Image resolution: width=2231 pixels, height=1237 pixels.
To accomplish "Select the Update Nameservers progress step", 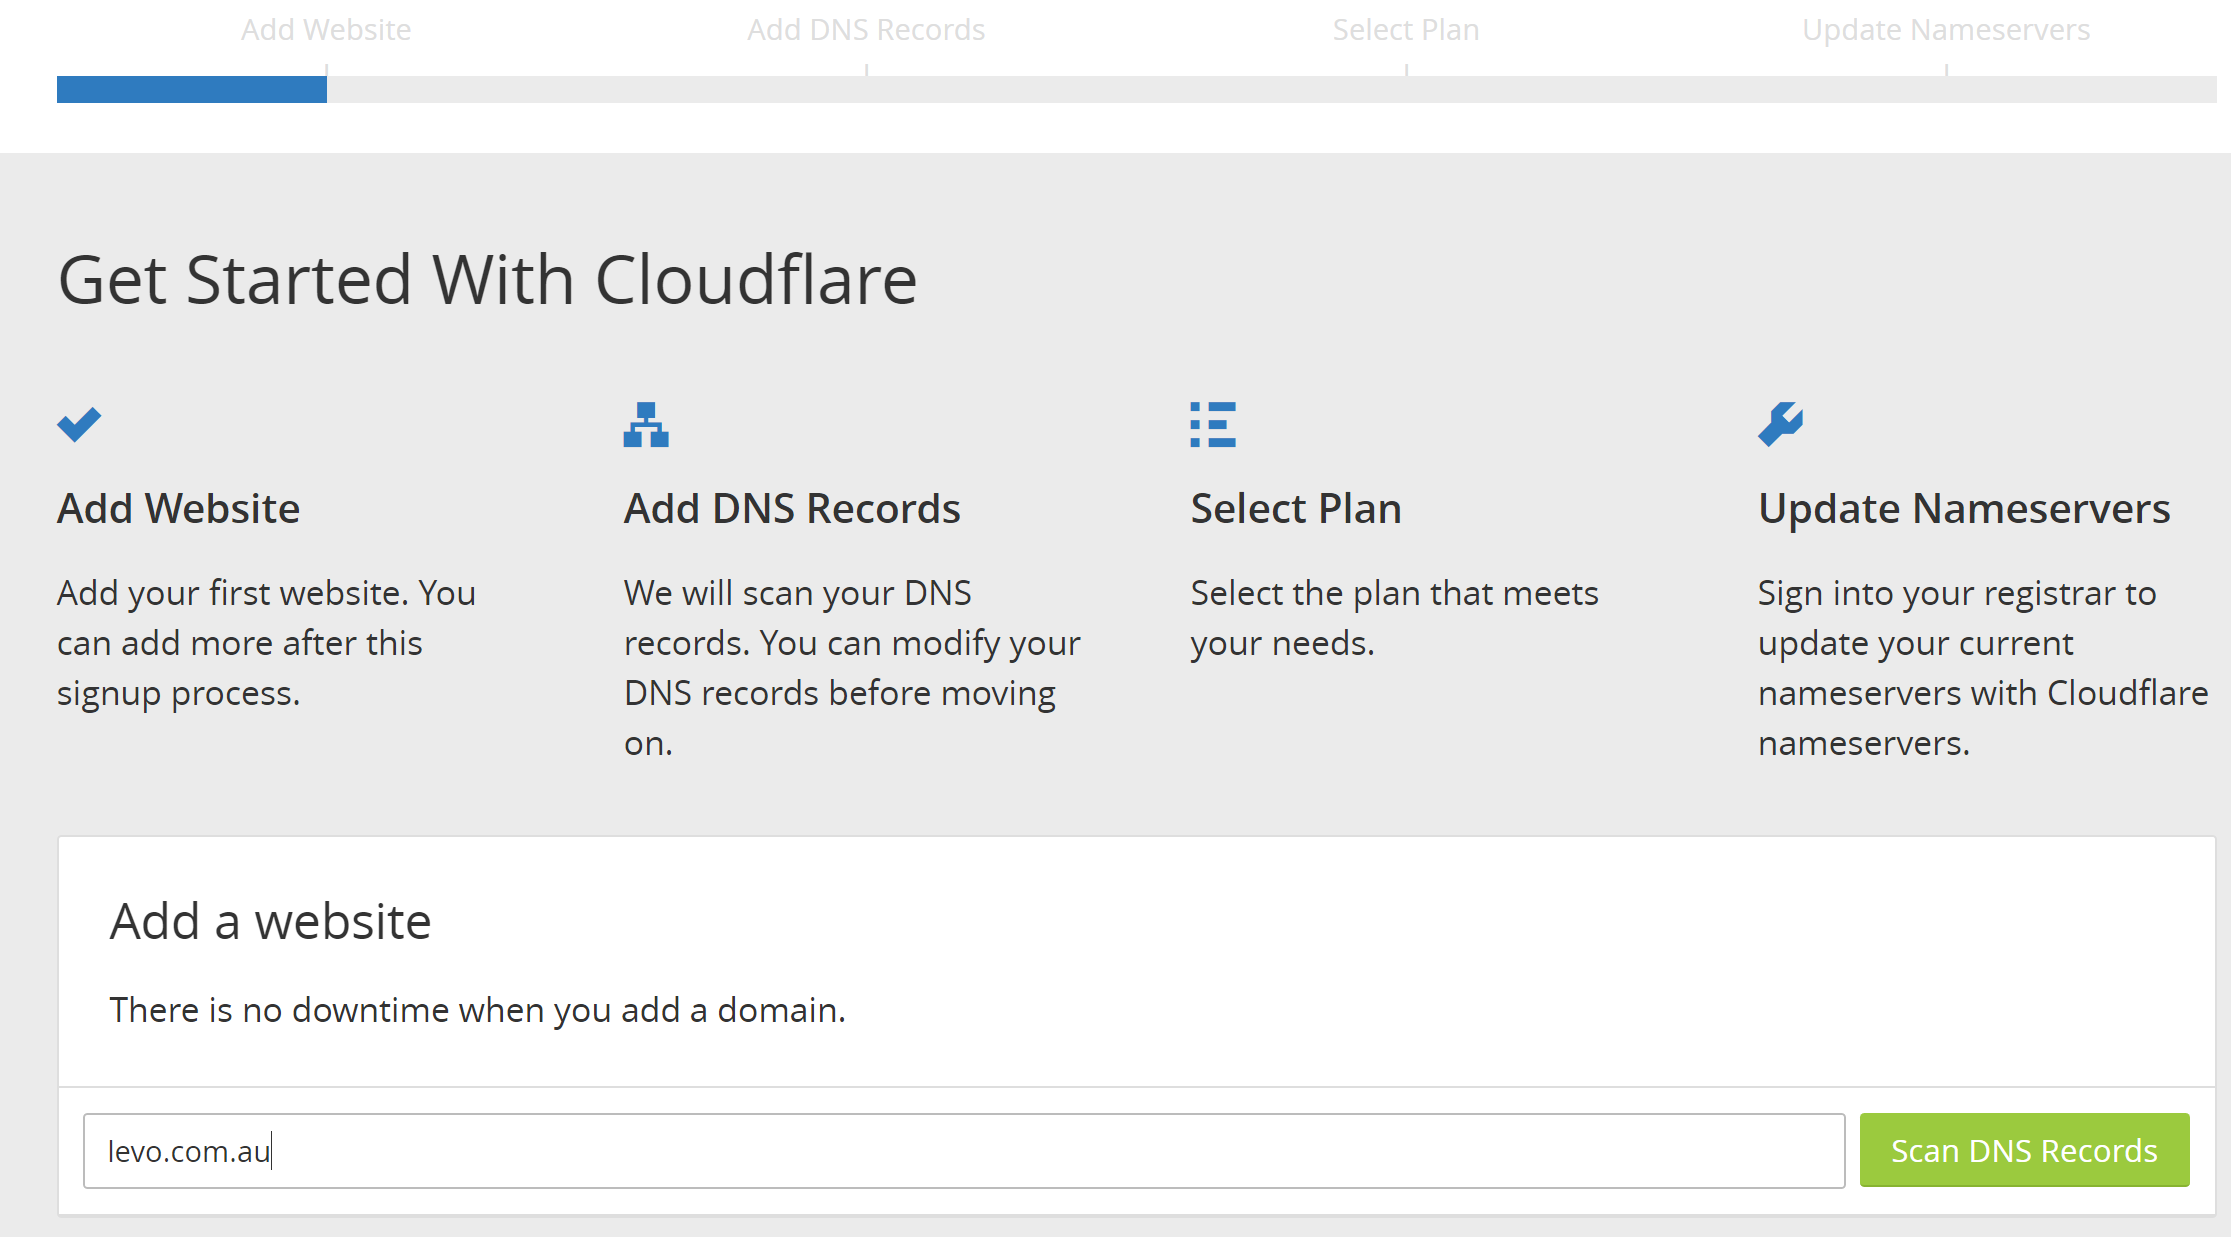I will pyautogui.click(x=1946, y=30).
